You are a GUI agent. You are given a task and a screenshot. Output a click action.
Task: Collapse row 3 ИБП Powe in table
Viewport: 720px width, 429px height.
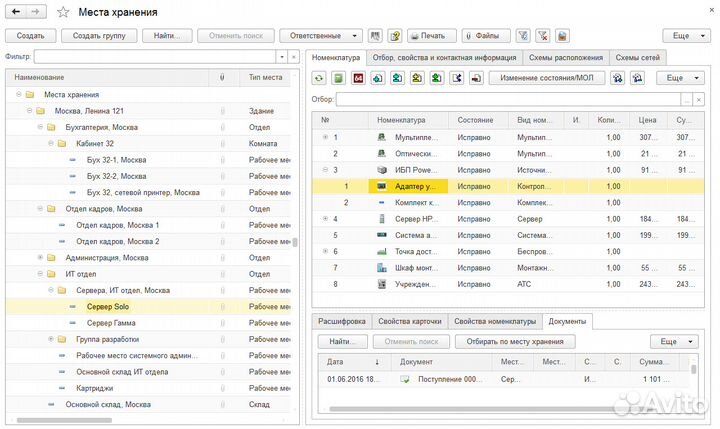pos(325,169)
